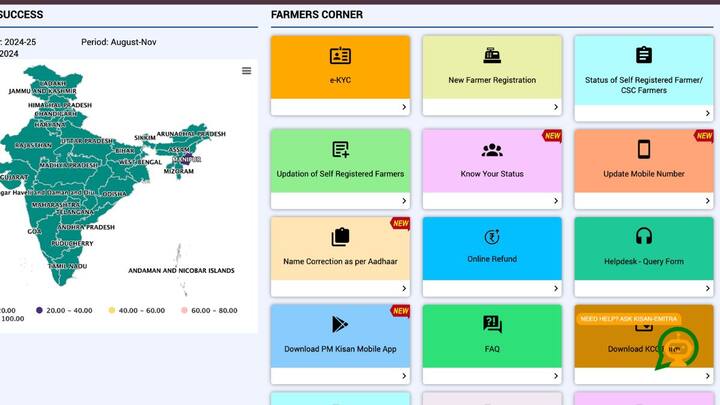Expand the Know Your Status card arrow
The width and height of the screenshot is (720, 405).
(x=556, y=201)
